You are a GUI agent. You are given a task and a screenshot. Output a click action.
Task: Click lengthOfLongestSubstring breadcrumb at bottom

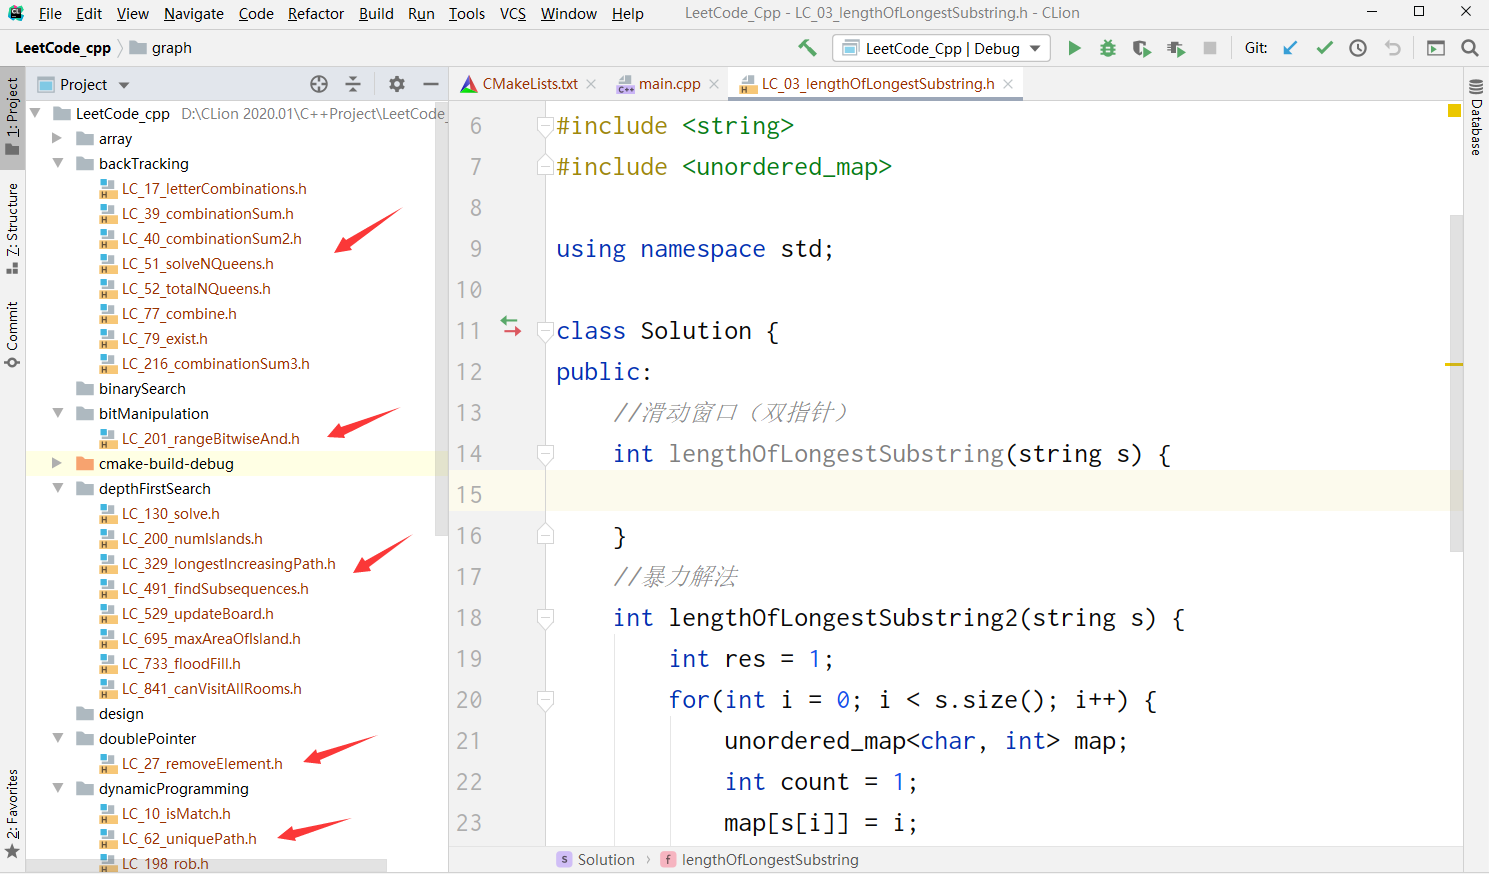point(760,860)
